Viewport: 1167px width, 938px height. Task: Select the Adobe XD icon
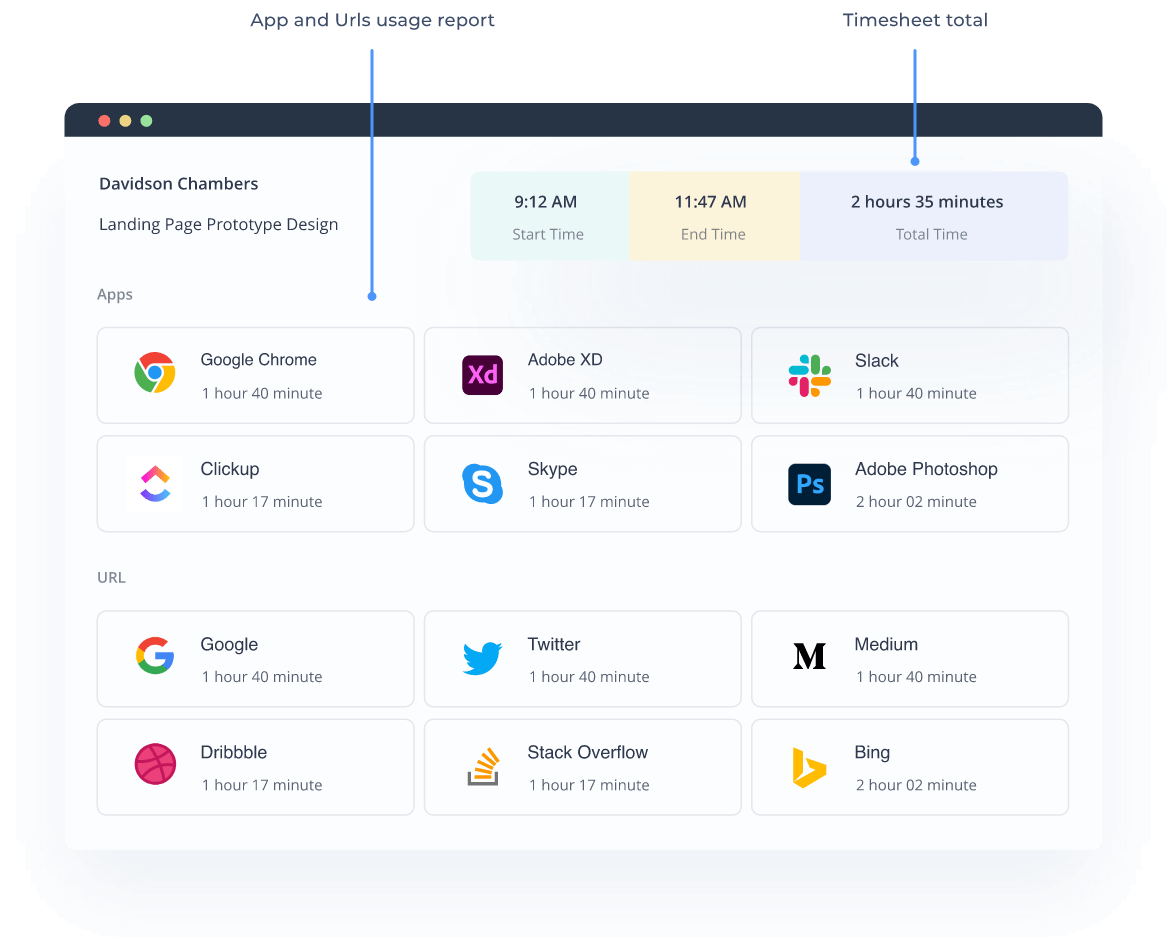(x=482, y=375)
